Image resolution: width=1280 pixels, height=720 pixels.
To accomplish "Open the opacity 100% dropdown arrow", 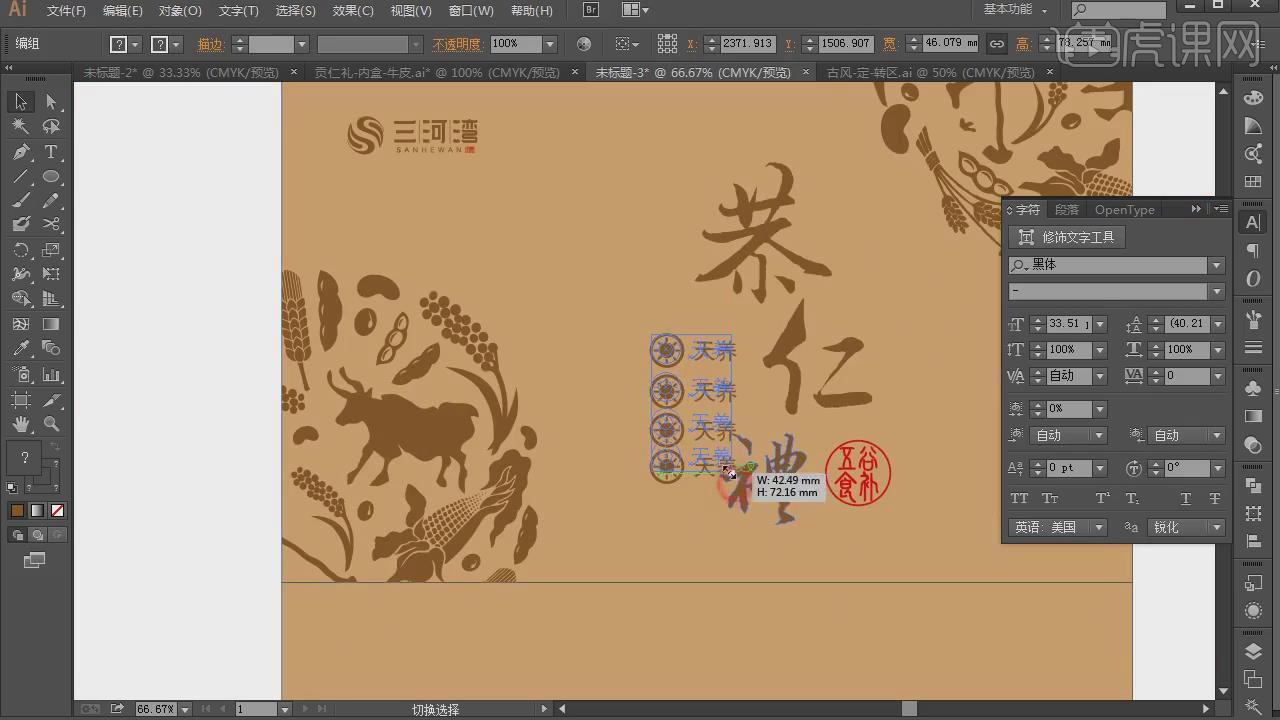I will [549, 44].
